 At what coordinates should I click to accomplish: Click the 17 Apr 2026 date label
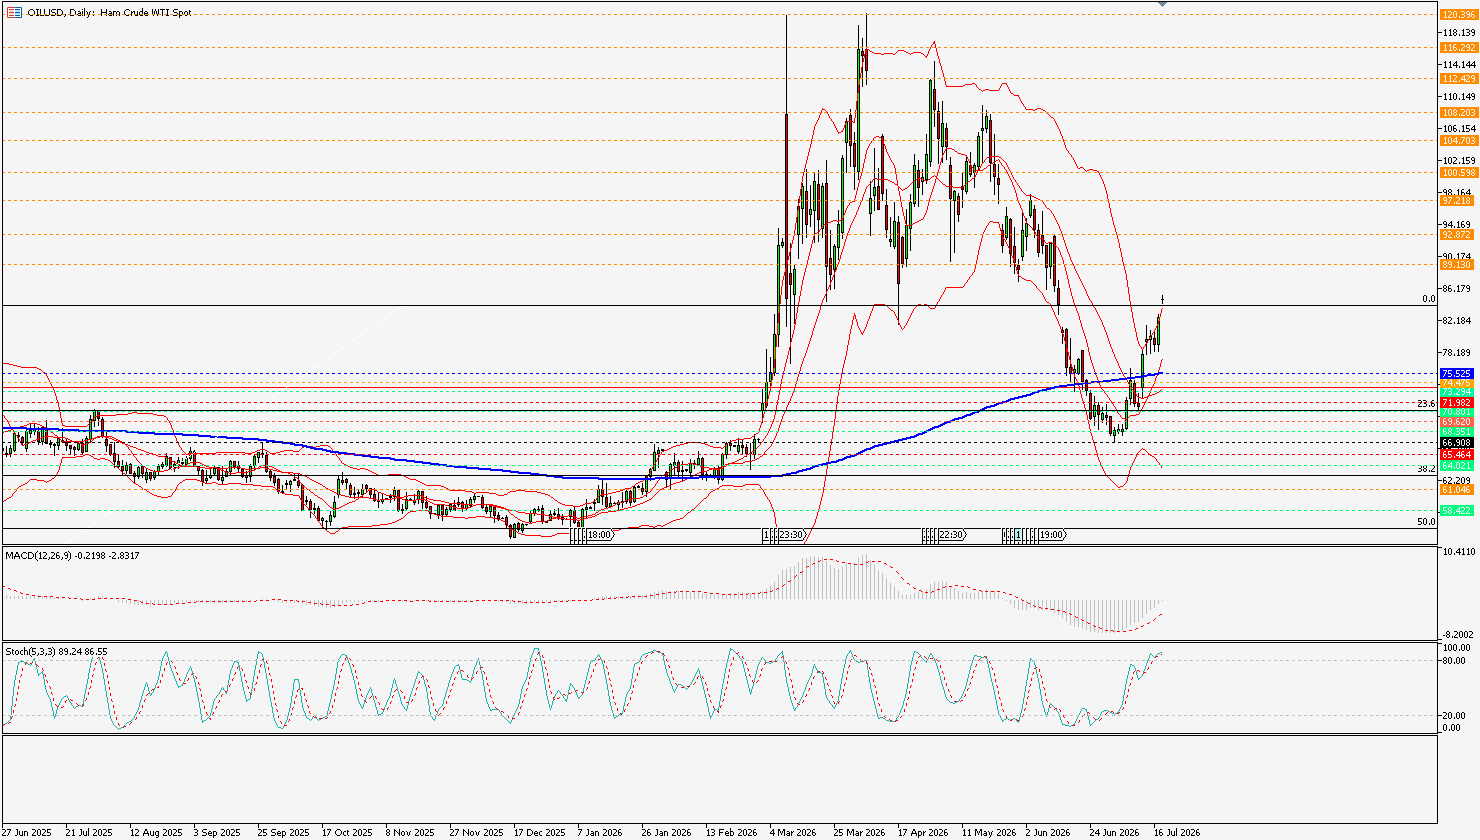pos(923,832)
